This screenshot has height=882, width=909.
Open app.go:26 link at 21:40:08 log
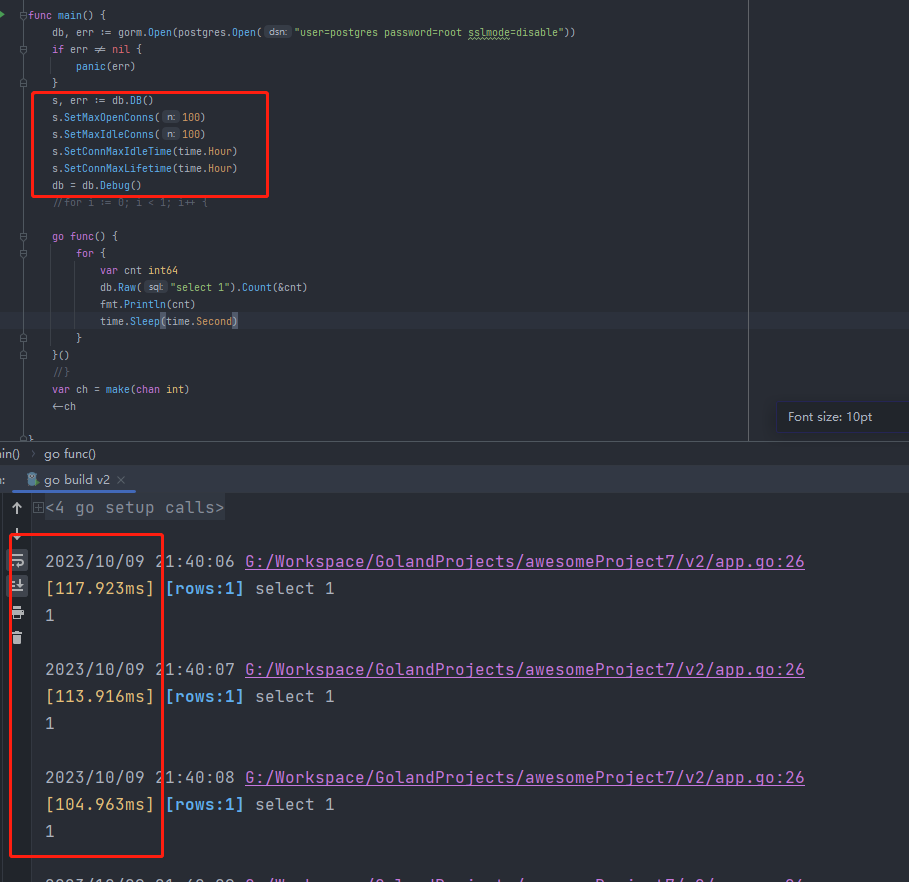pyautogui.click(x=524, y=778)
